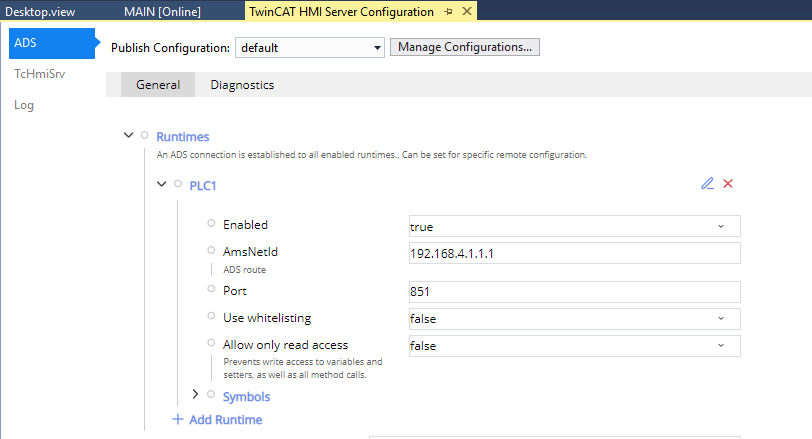This screenshot has width=812, height=439.
Task: Close the TwinCAT HMI Server Configuration tab
Action: point(467,11)
